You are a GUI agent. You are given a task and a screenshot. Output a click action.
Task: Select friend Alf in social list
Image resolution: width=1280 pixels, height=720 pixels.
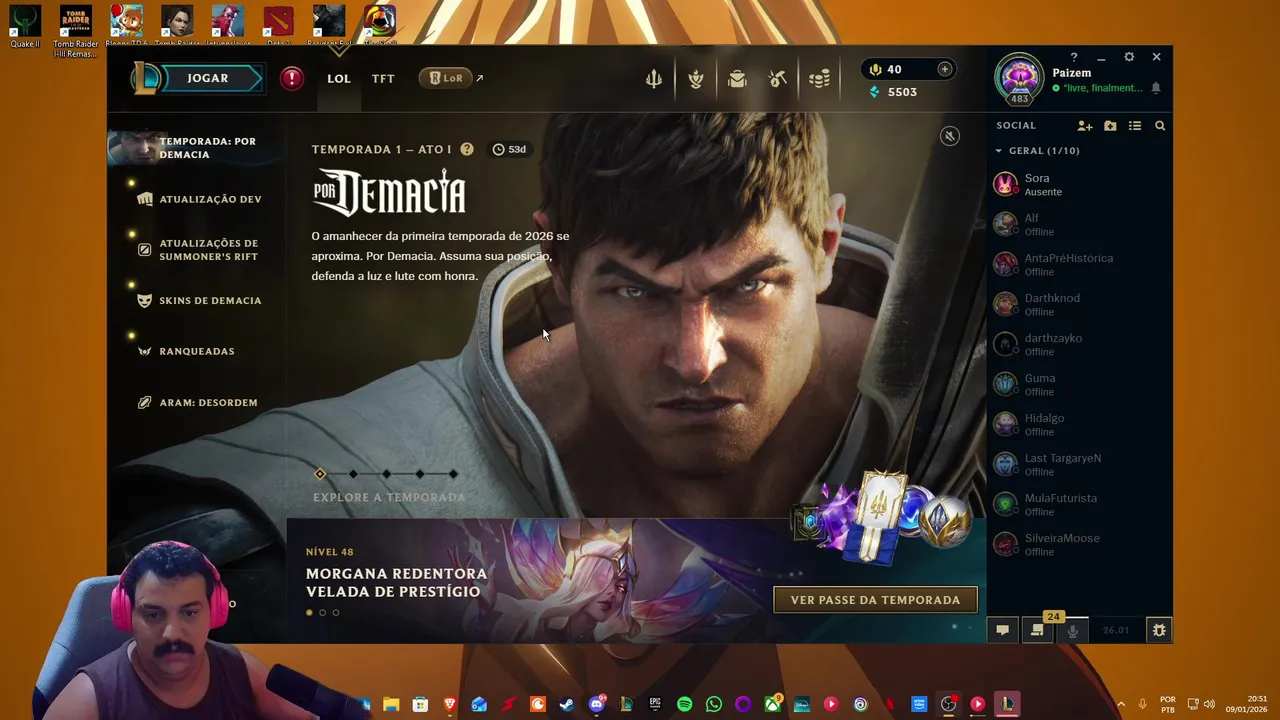point(1079,224)
